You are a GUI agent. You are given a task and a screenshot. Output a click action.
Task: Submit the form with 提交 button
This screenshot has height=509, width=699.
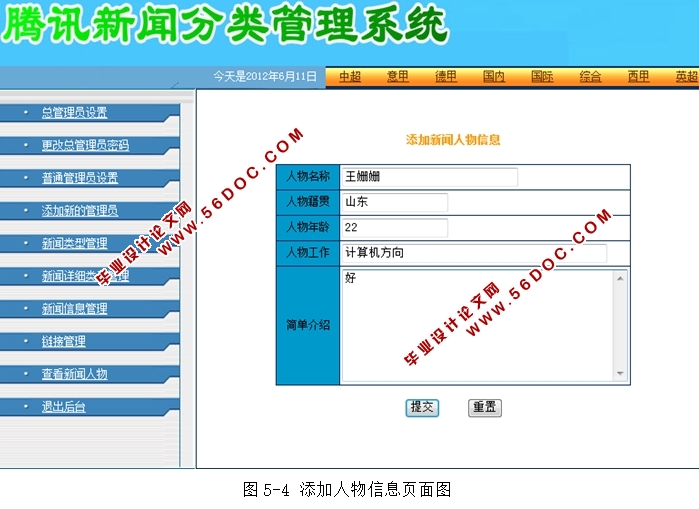click(x=422, y=407)
